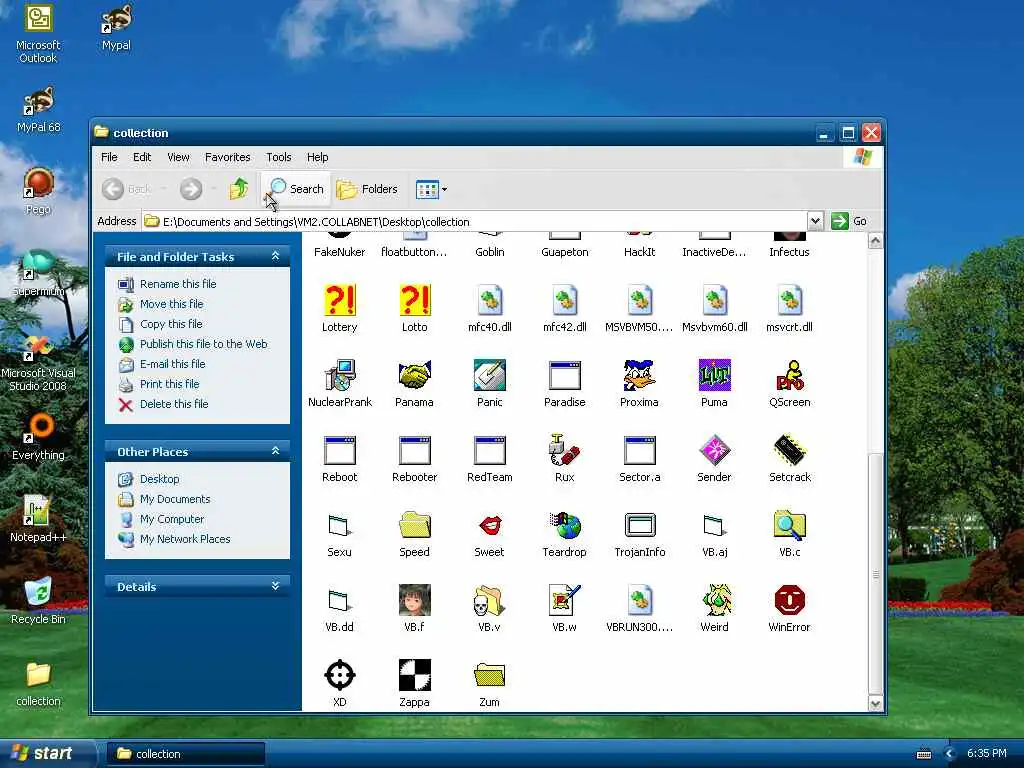Click the Panic file icon
Viewport: 1024px width, 768px height.
pos(490,376)
